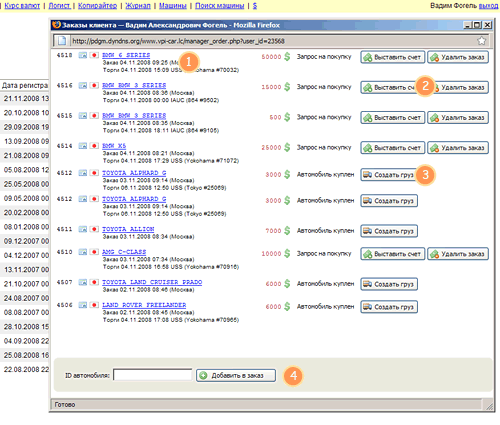The image size is (500, 425).
Task: Click Japan flag of LAND ROVER FREELANDER order
Action: (x=94, y=305)
